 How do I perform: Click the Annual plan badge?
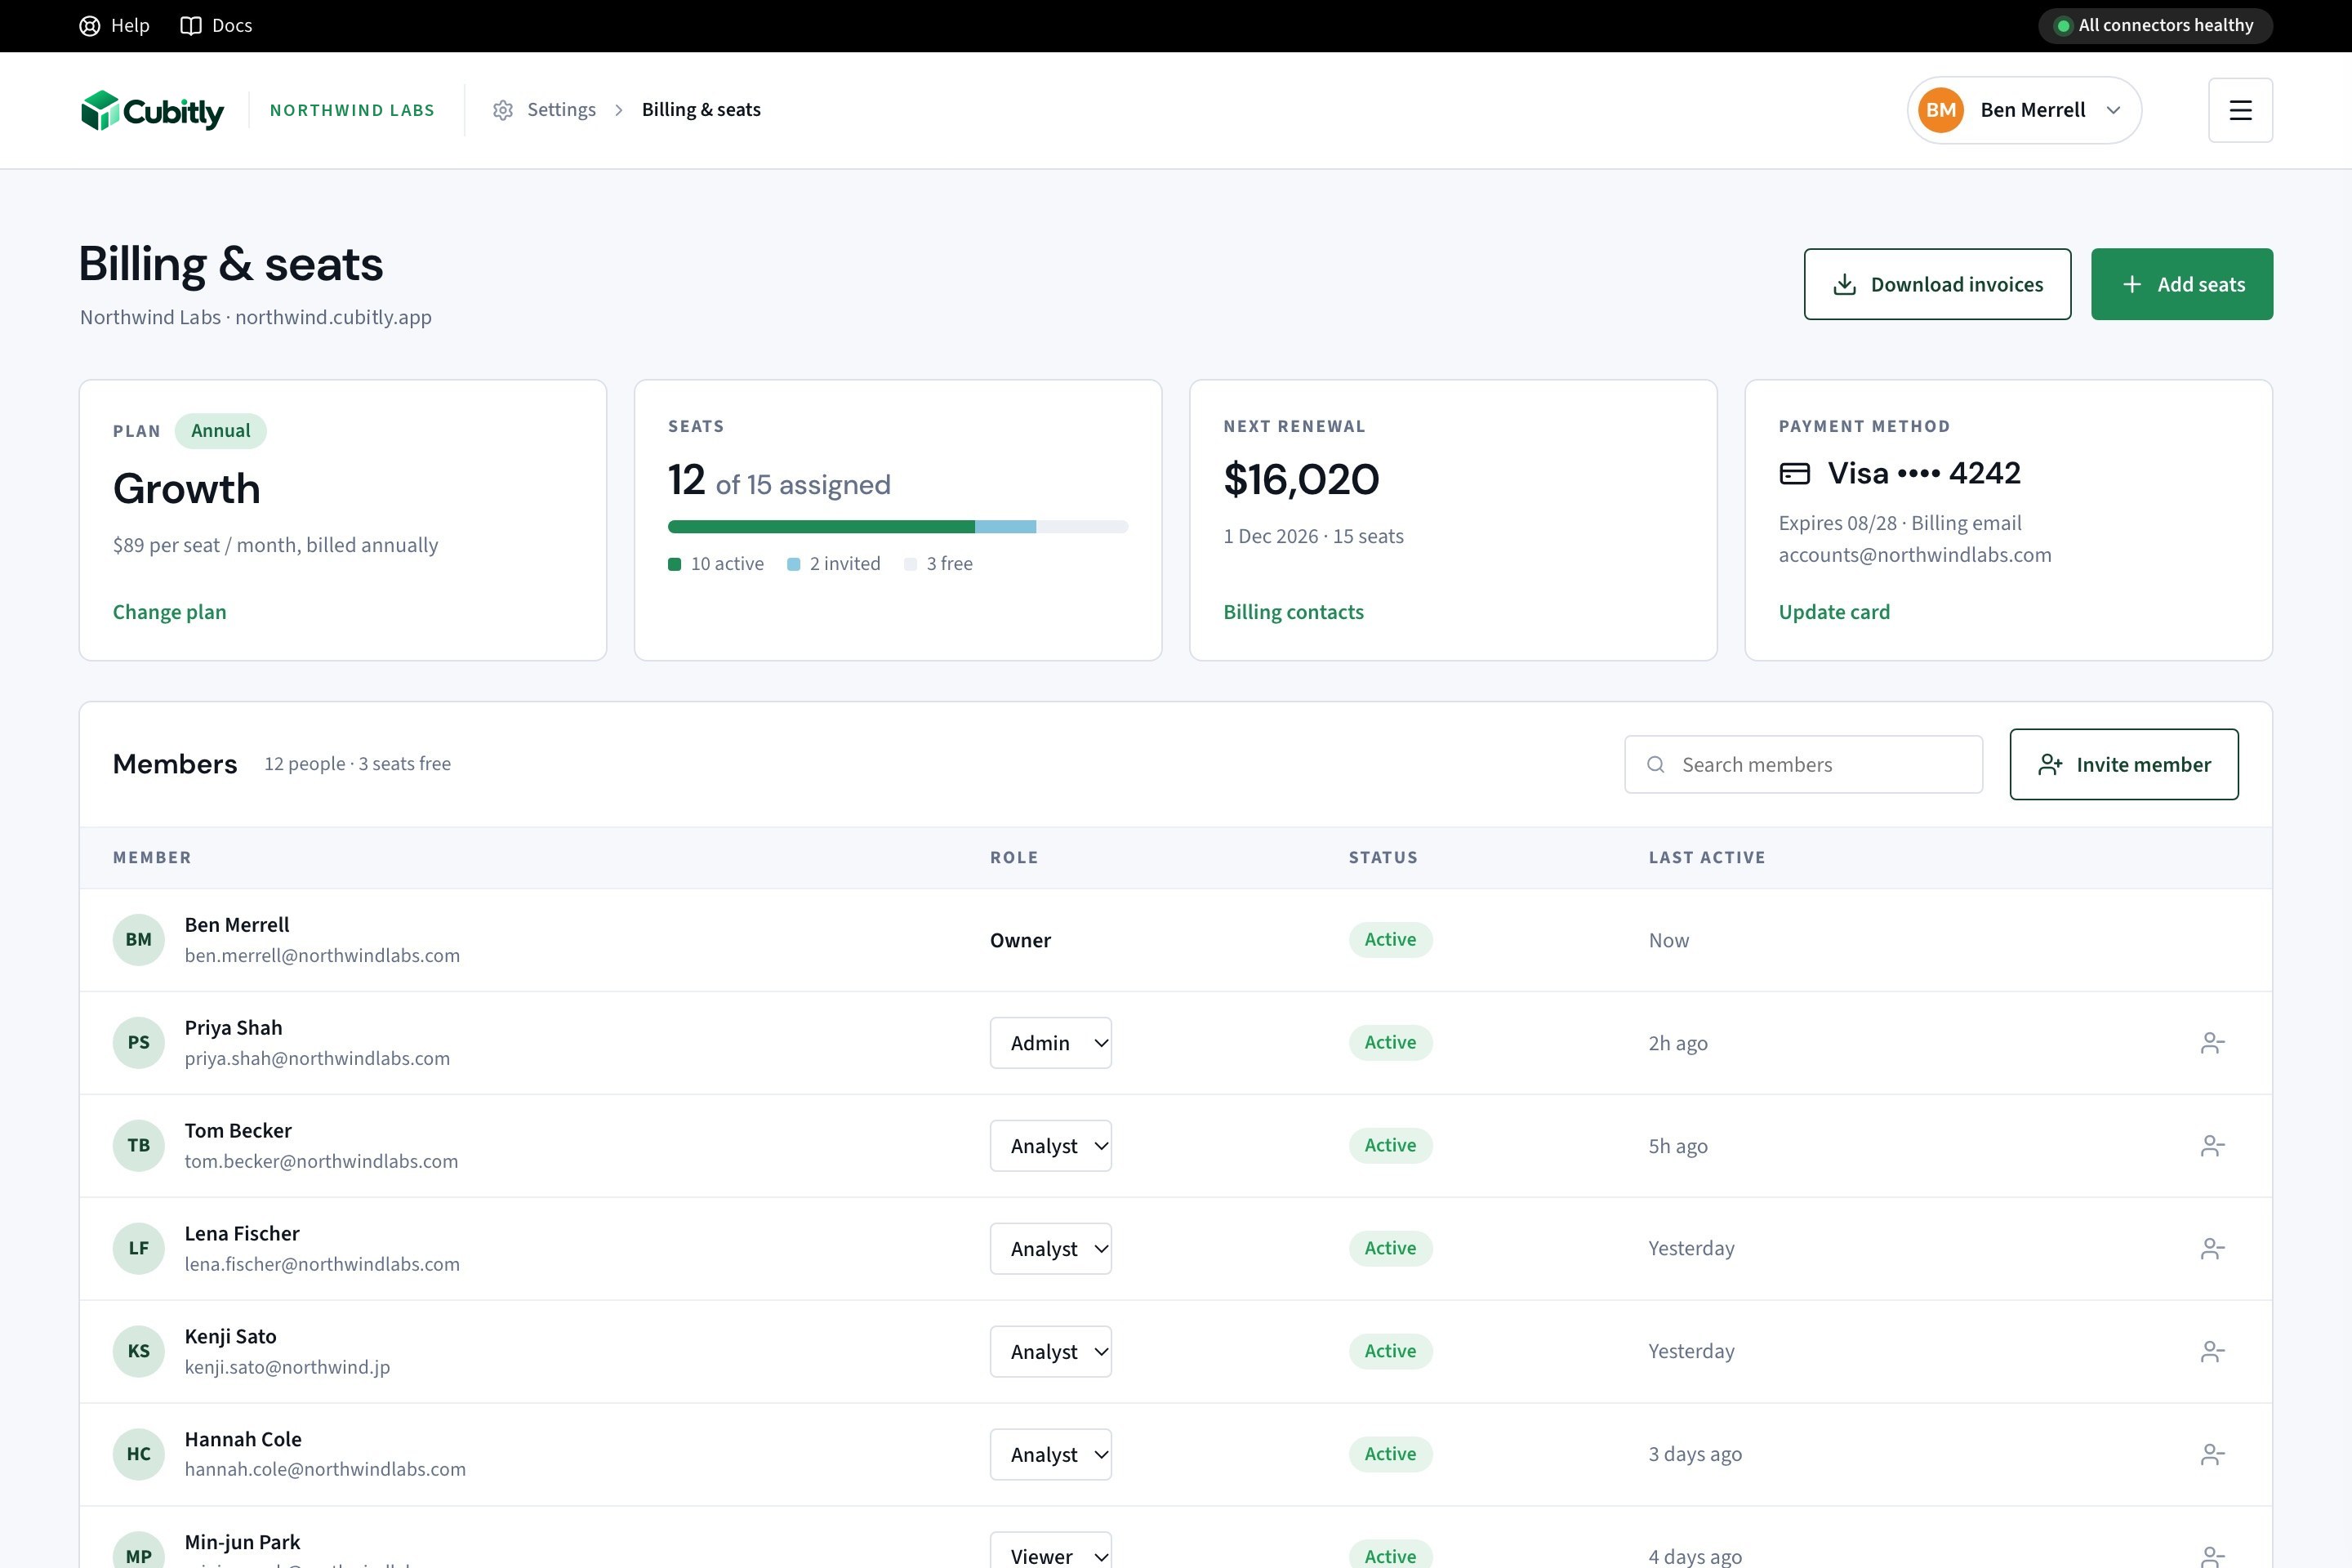(221, 431)
